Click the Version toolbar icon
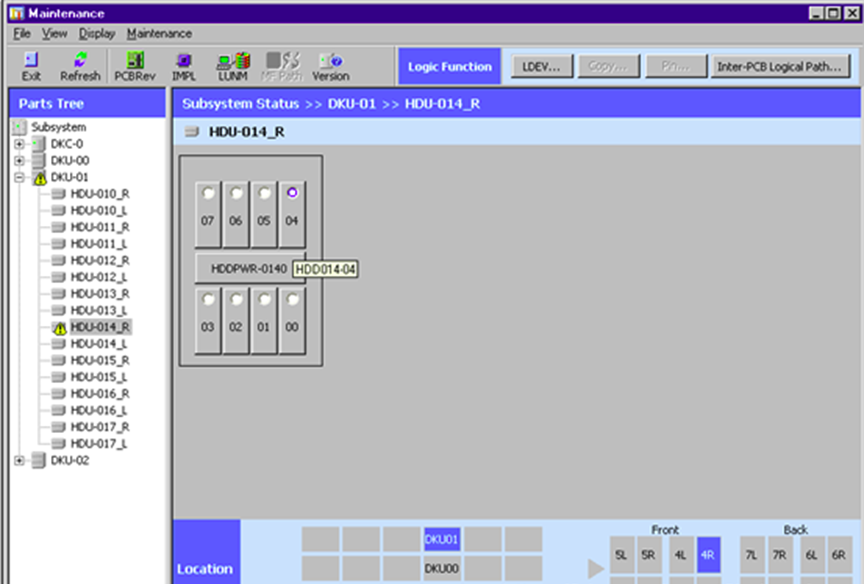The width and height of the screenshot is (864, 584). tap(330, 66)
